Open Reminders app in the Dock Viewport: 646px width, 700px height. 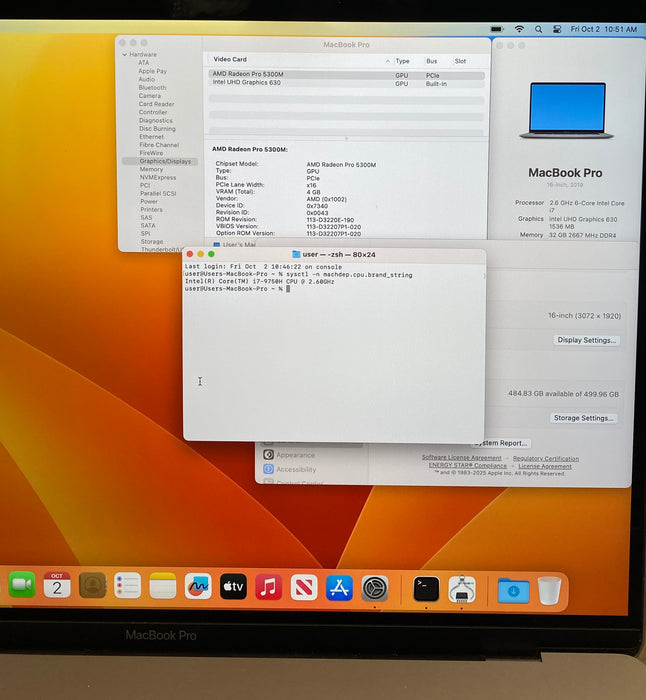[127, 586]
